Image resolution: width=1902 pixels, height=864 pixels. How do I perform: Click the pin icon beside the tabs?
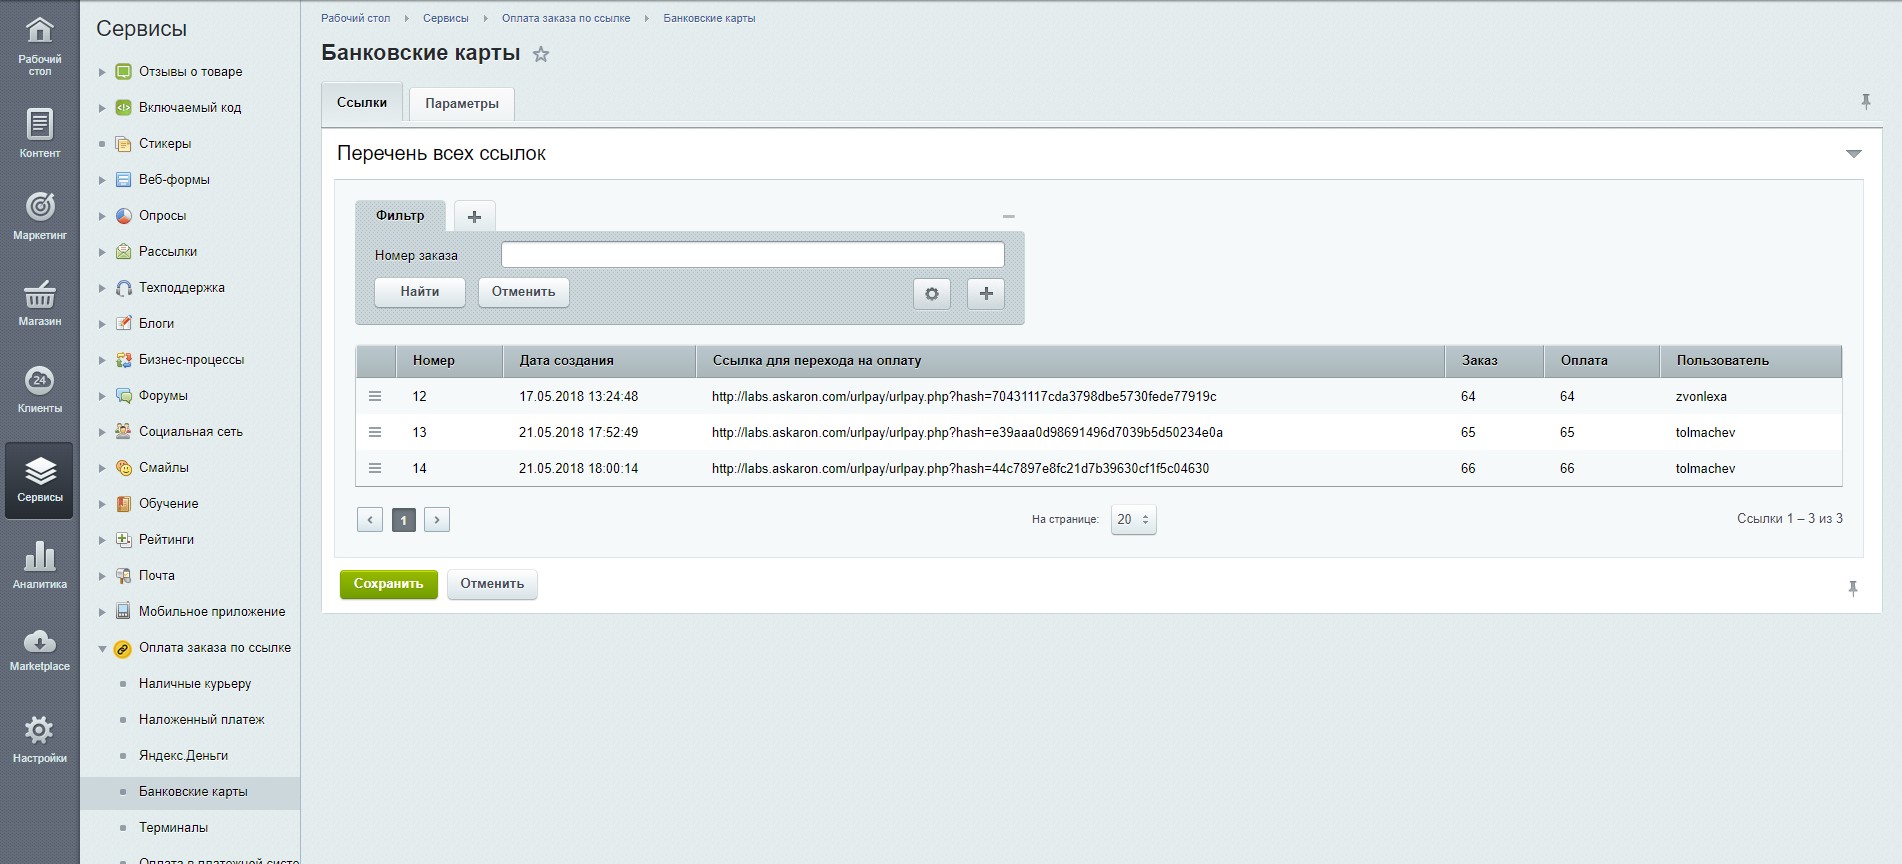click(1865, 101)
